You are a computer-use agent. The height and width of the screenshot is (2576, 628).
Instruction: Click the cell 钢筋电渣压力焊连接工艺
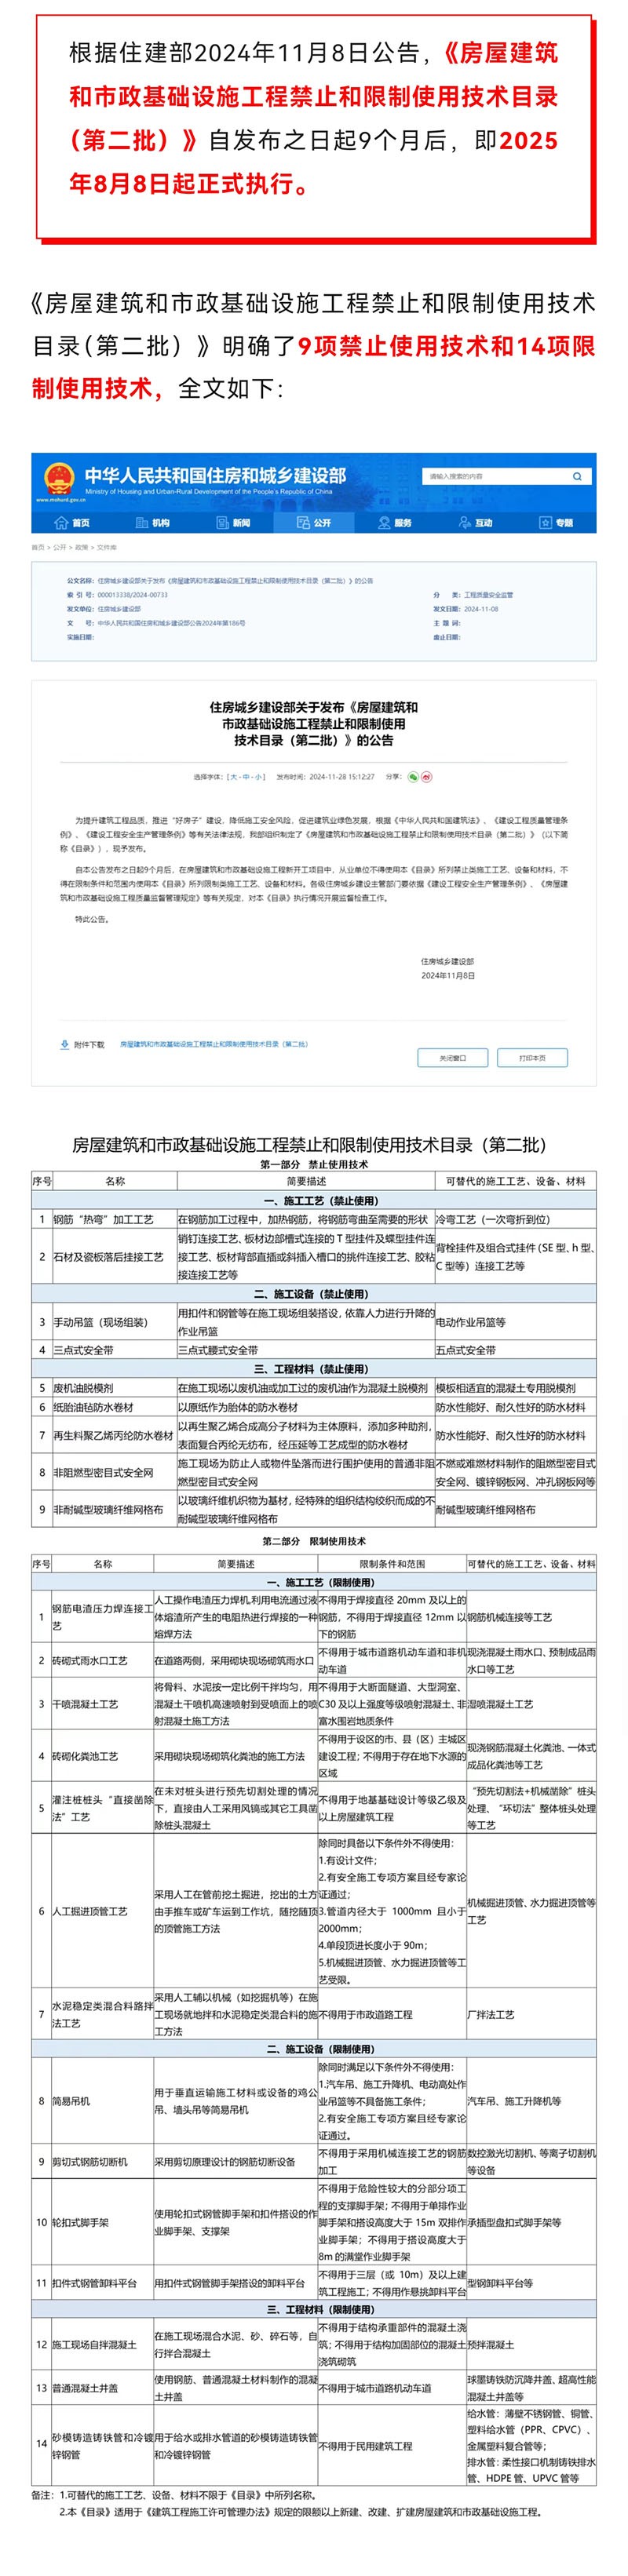(102, 1617)
